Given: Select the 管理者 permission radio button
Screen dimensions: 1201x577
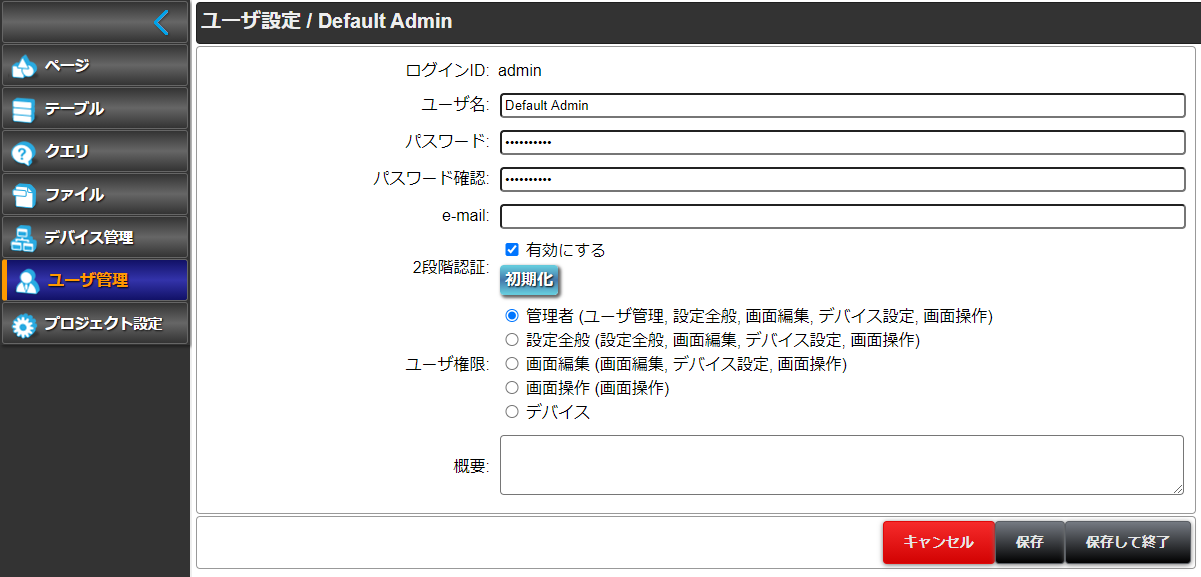Looking at the screenshot, I should [512, 315].
